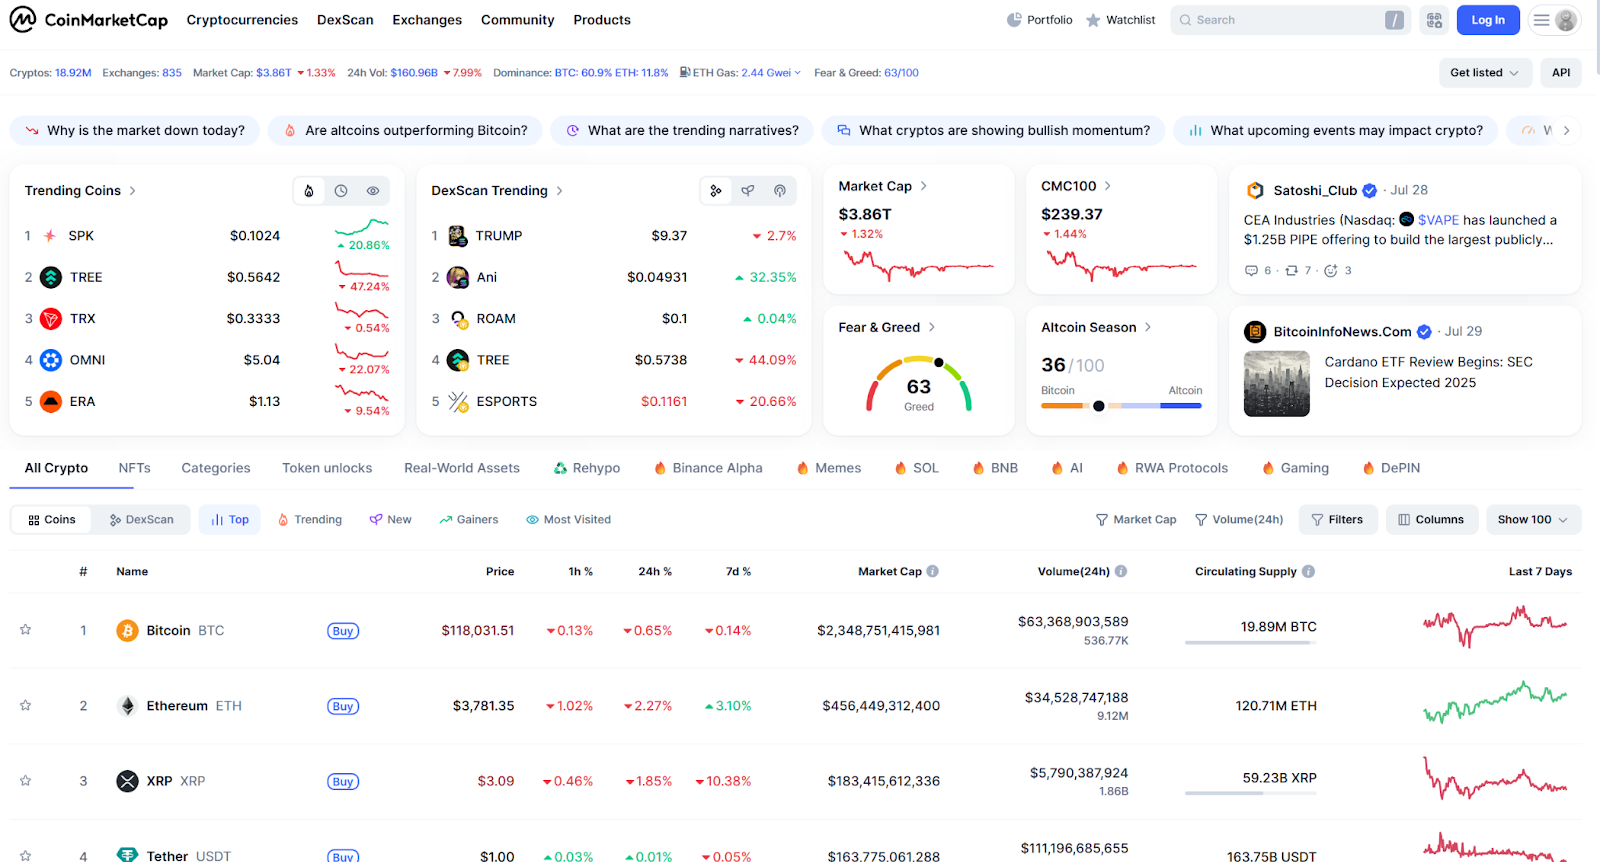Click the XRP coin icon

(127, 781)
